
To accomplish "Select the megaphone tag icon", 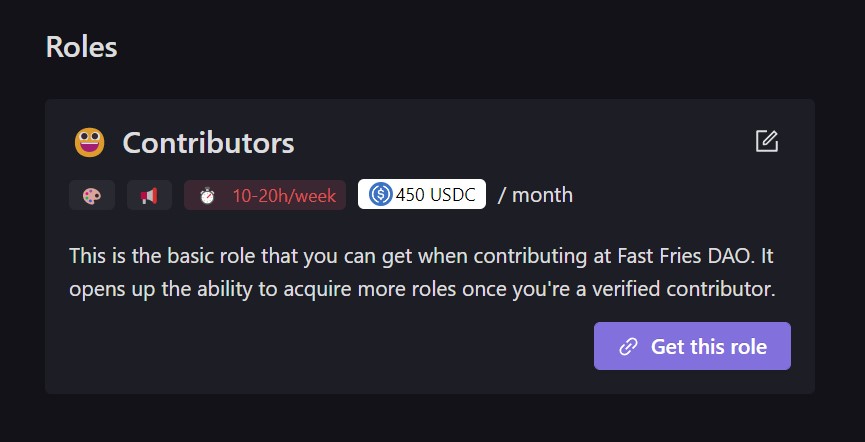I will point(149,195).
